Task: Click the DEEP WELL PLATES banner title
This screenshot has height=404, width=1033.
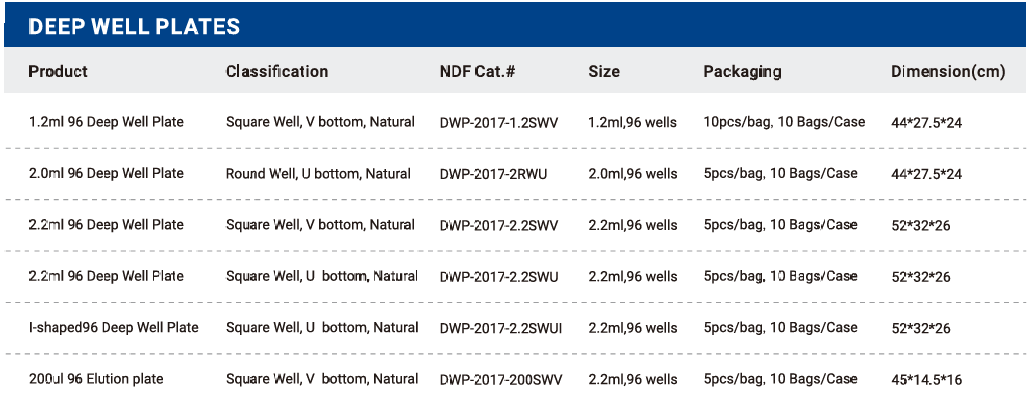Action: coord(134,26)
